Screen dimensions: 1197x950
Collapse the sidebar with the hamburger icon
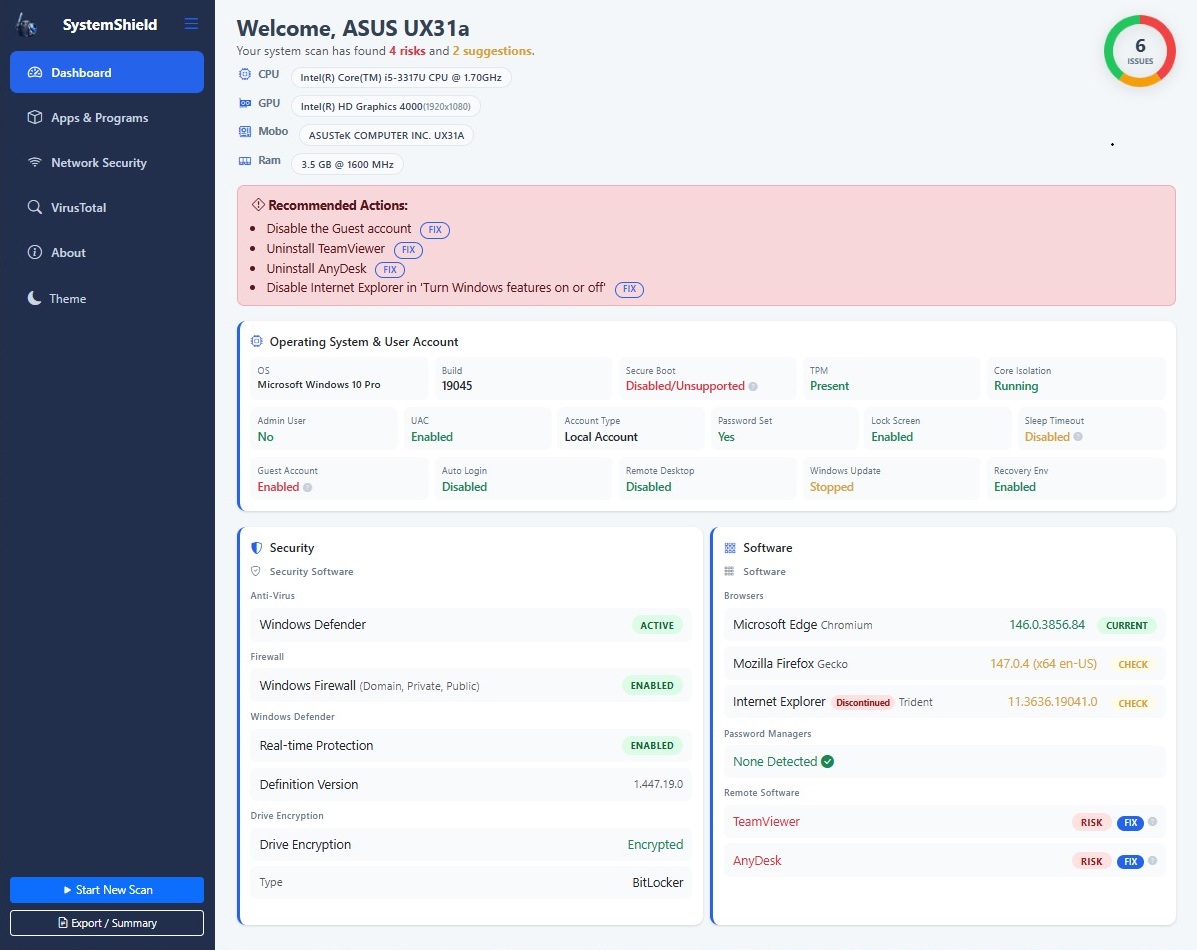pos(191,23)
